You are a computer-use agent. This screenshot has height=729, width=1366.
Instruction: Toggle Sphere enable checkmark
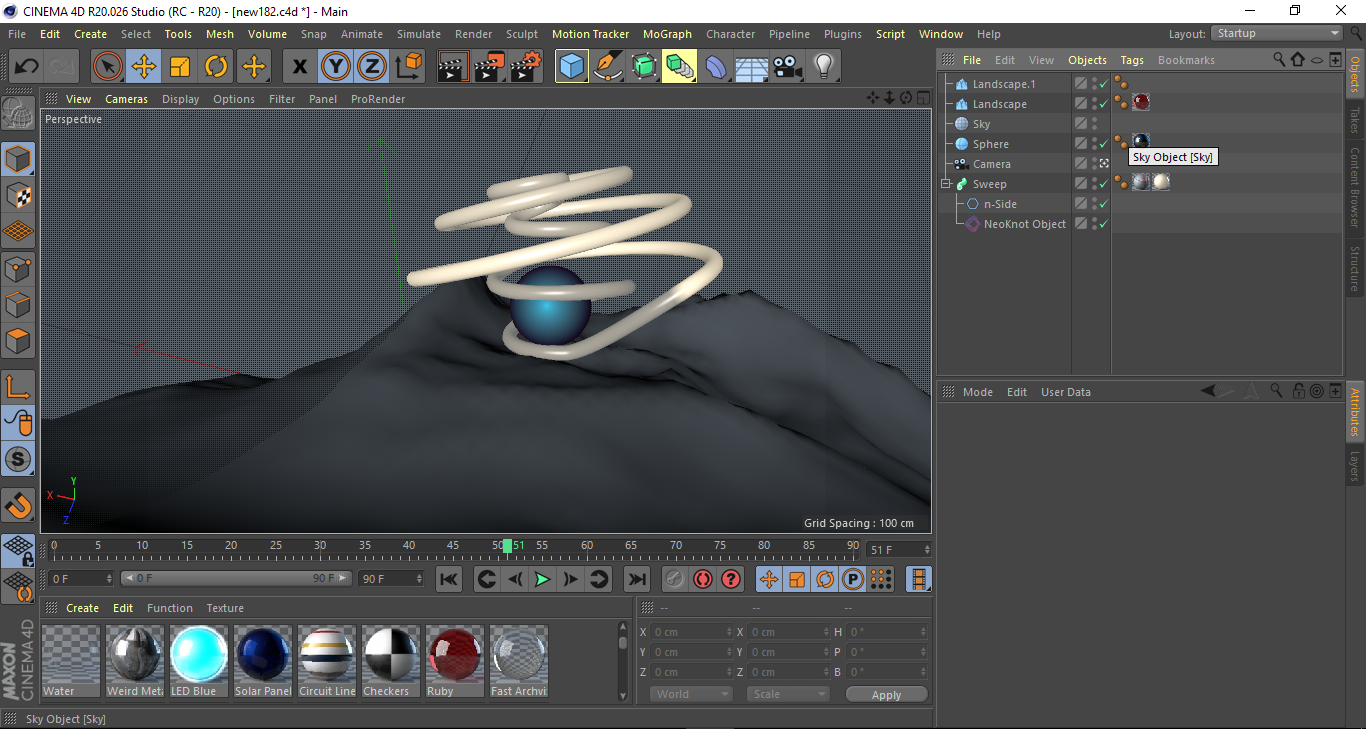tap(1104, 144)
